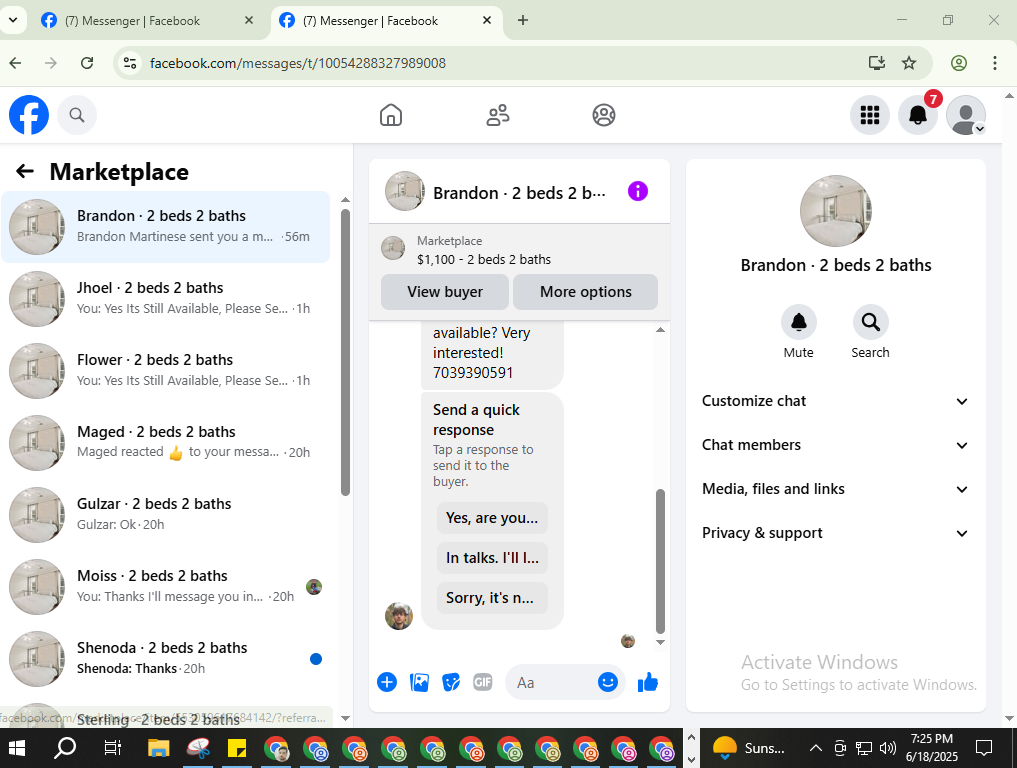Attach a file with photo icon
This screenshot has height=768, width=1017.
(x=419, y=682)
